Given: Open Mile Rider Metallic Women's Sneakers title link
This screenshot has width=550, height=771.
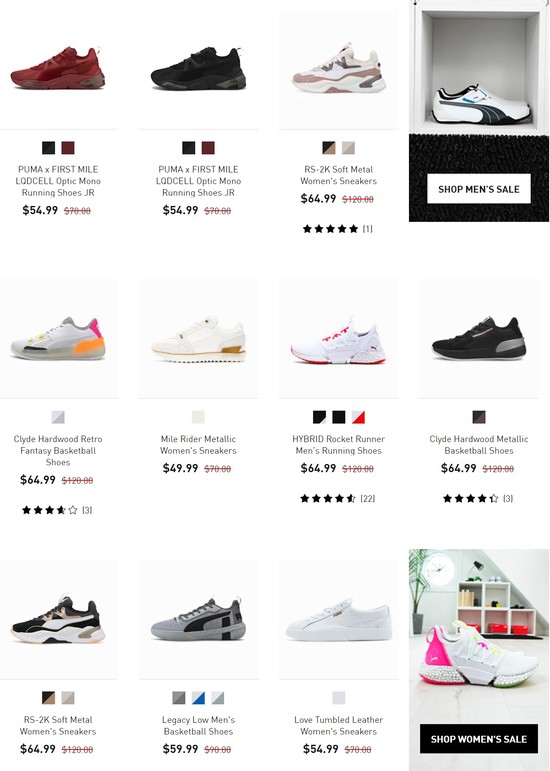Looking at the screenshot, I should (x=198, y=445).
